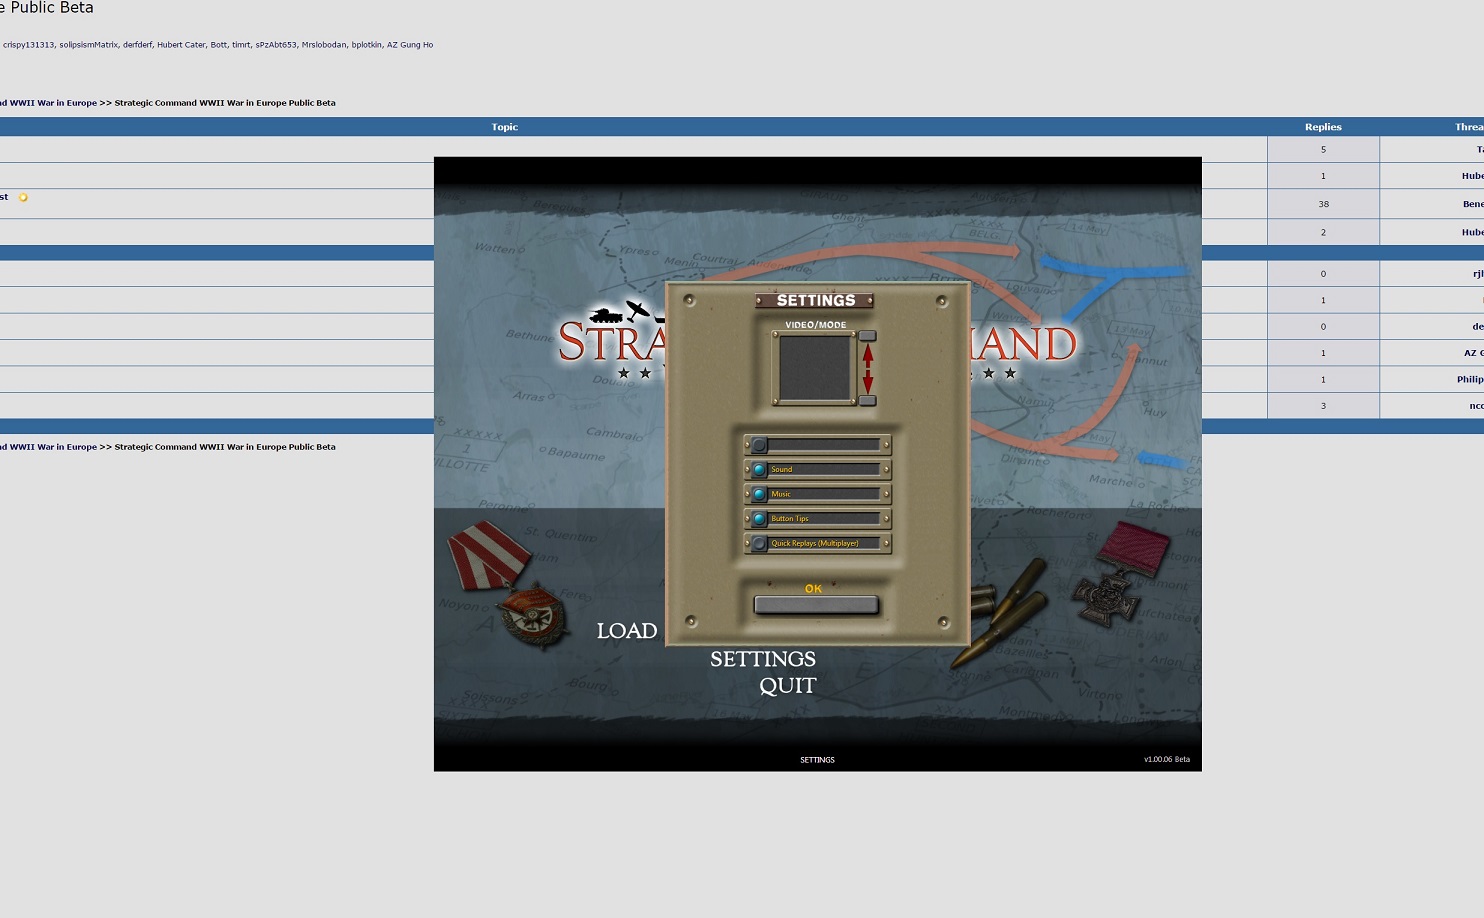Open user link bplotkin
Image resolution: width=1484 pixels, height=918 pixels.
pos(367,45)
